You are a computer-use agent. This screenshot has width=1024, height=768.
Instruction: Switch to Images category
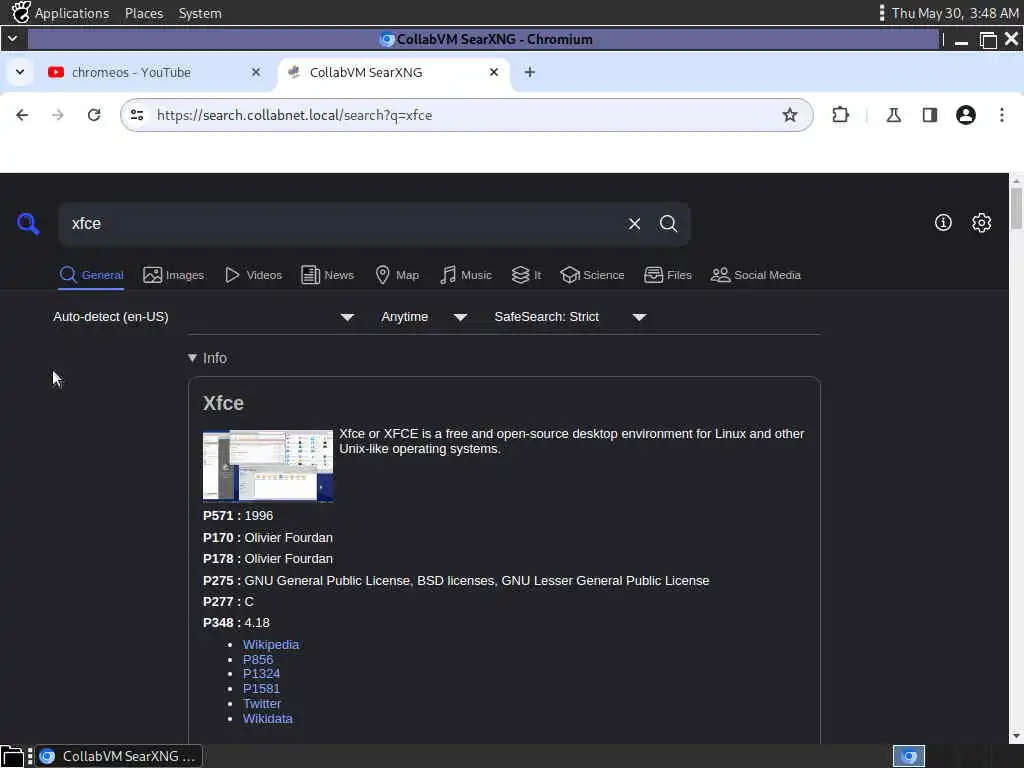click(174, 275)
